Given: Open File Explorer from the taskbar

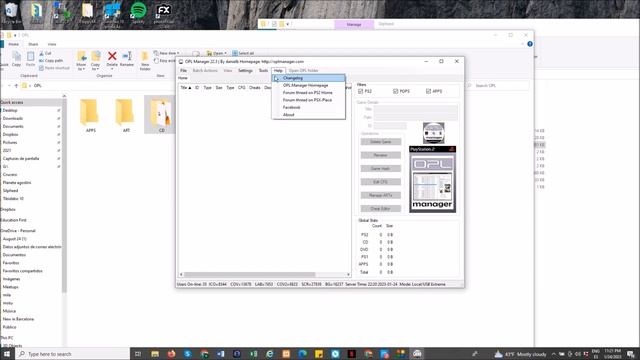Looking at the screenshot, I should 155,354.
